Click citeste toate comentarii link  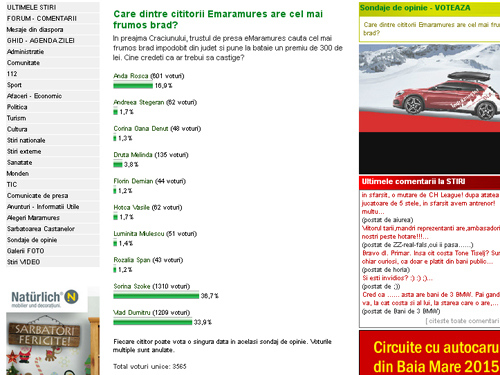pyautogui.click(x=462, y=321)
